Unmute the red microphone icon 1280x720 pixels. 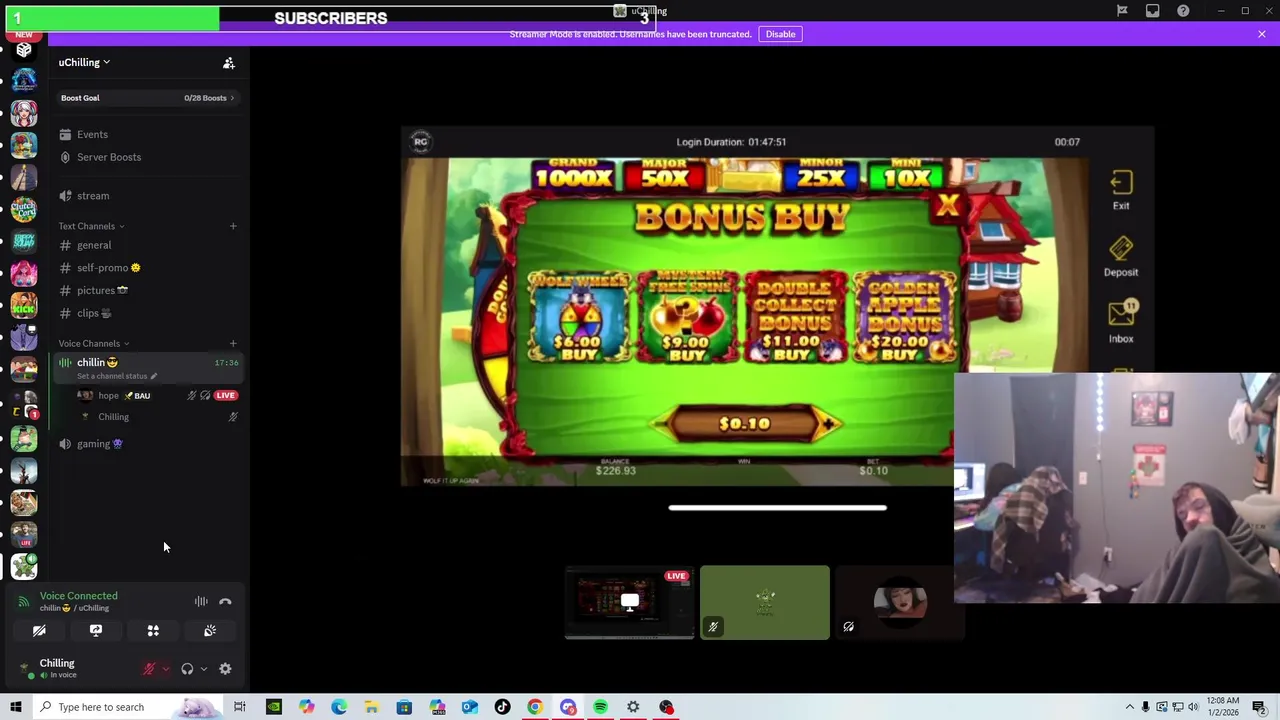(x=149, y=669)
